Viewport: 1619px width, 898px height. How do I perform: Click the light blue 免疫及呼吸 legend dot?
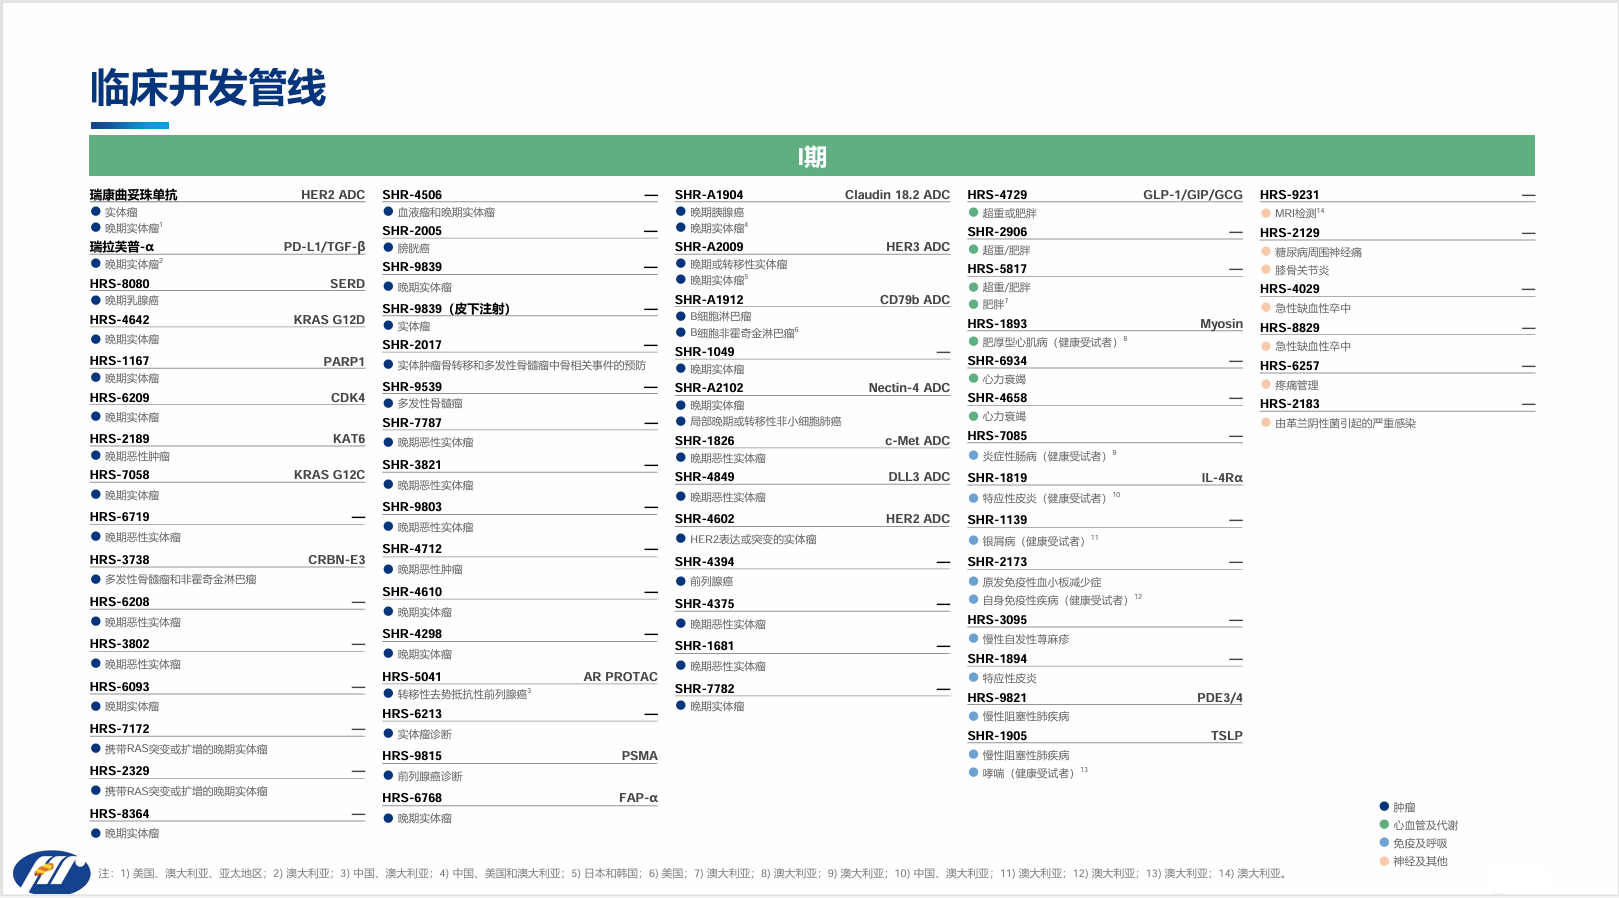tap(1384, 843)
